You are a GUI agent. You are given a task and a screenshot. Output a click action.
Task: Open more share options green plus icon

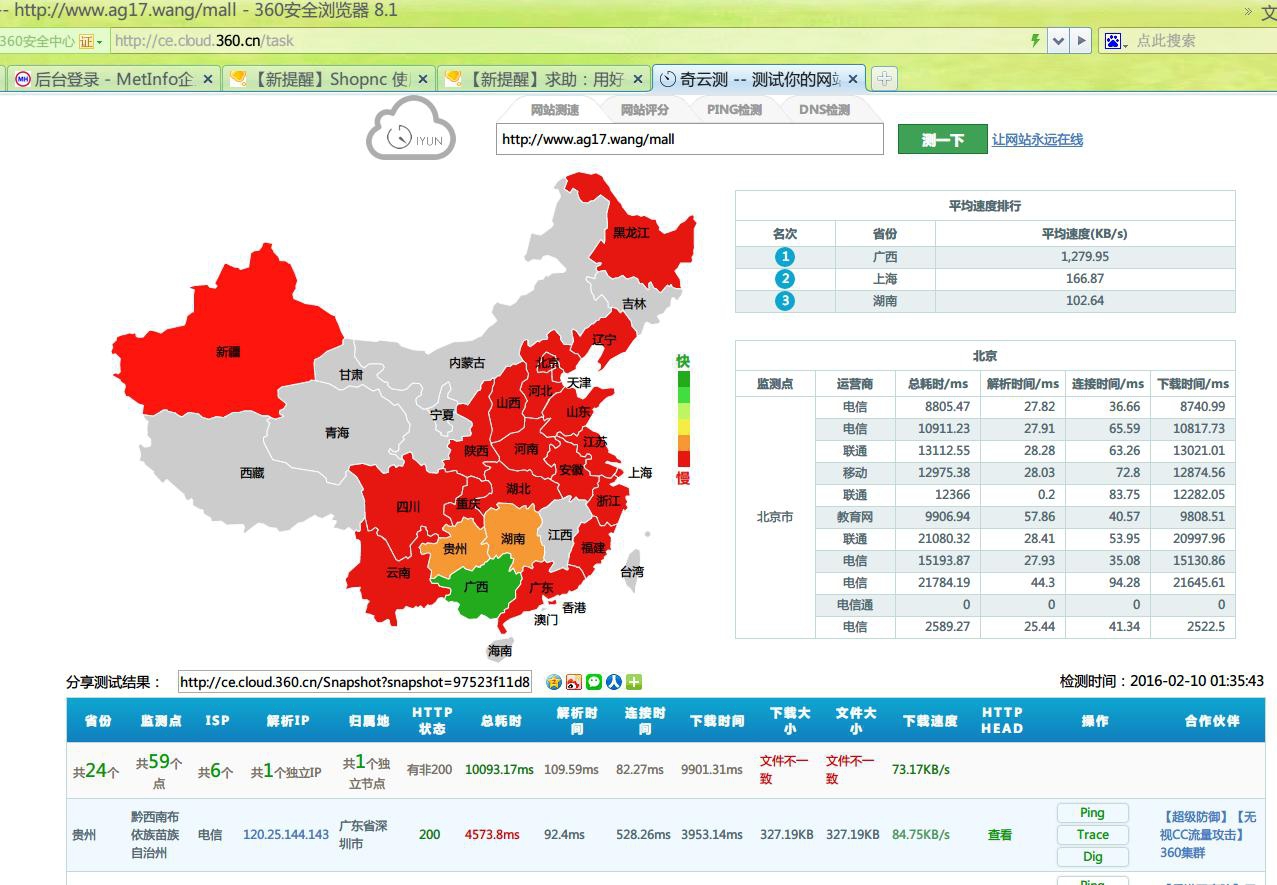pos(634,682)
